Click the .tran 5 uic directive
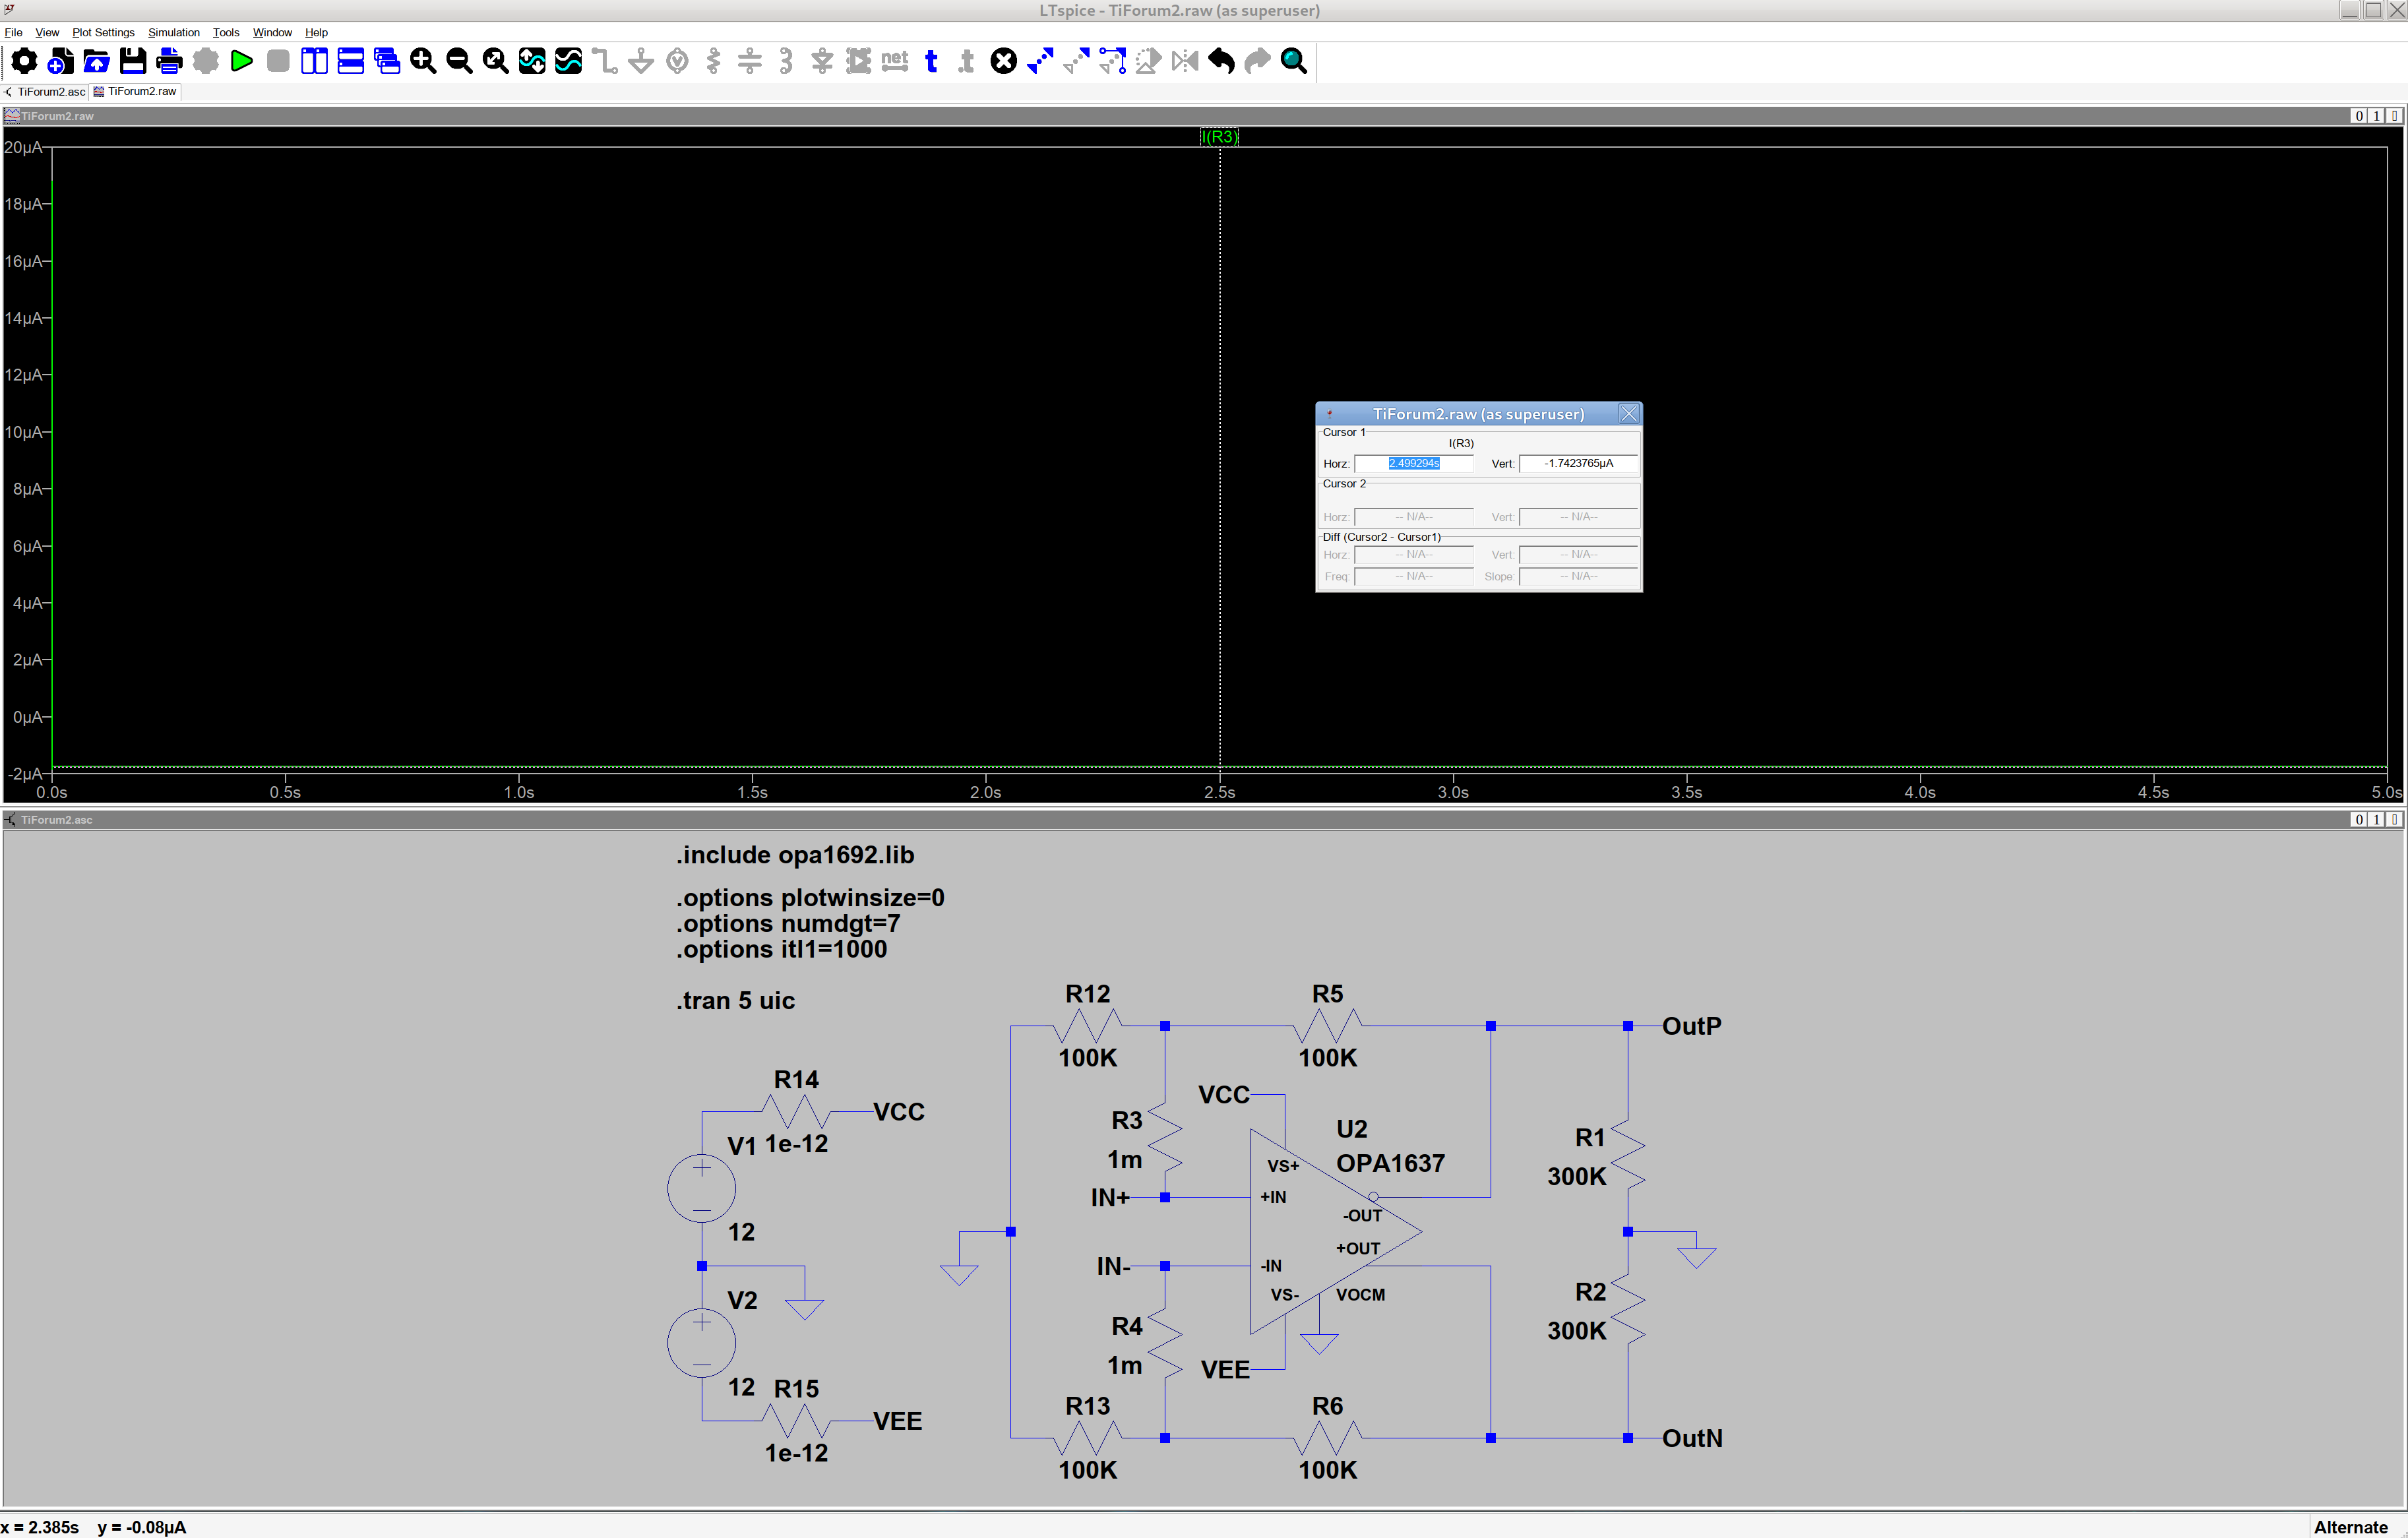The width and height of the screenshot is (2408, 1538). coord(735,1001)
